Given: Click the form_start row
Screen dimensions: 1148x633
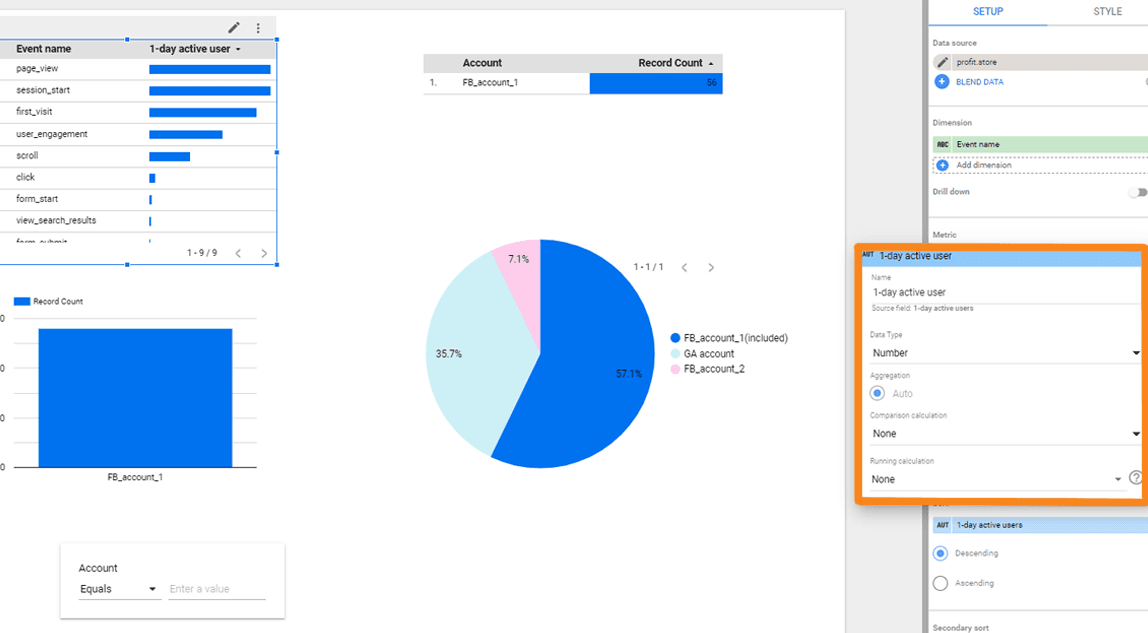Looking at the screenshot, I should click(138, 199).
